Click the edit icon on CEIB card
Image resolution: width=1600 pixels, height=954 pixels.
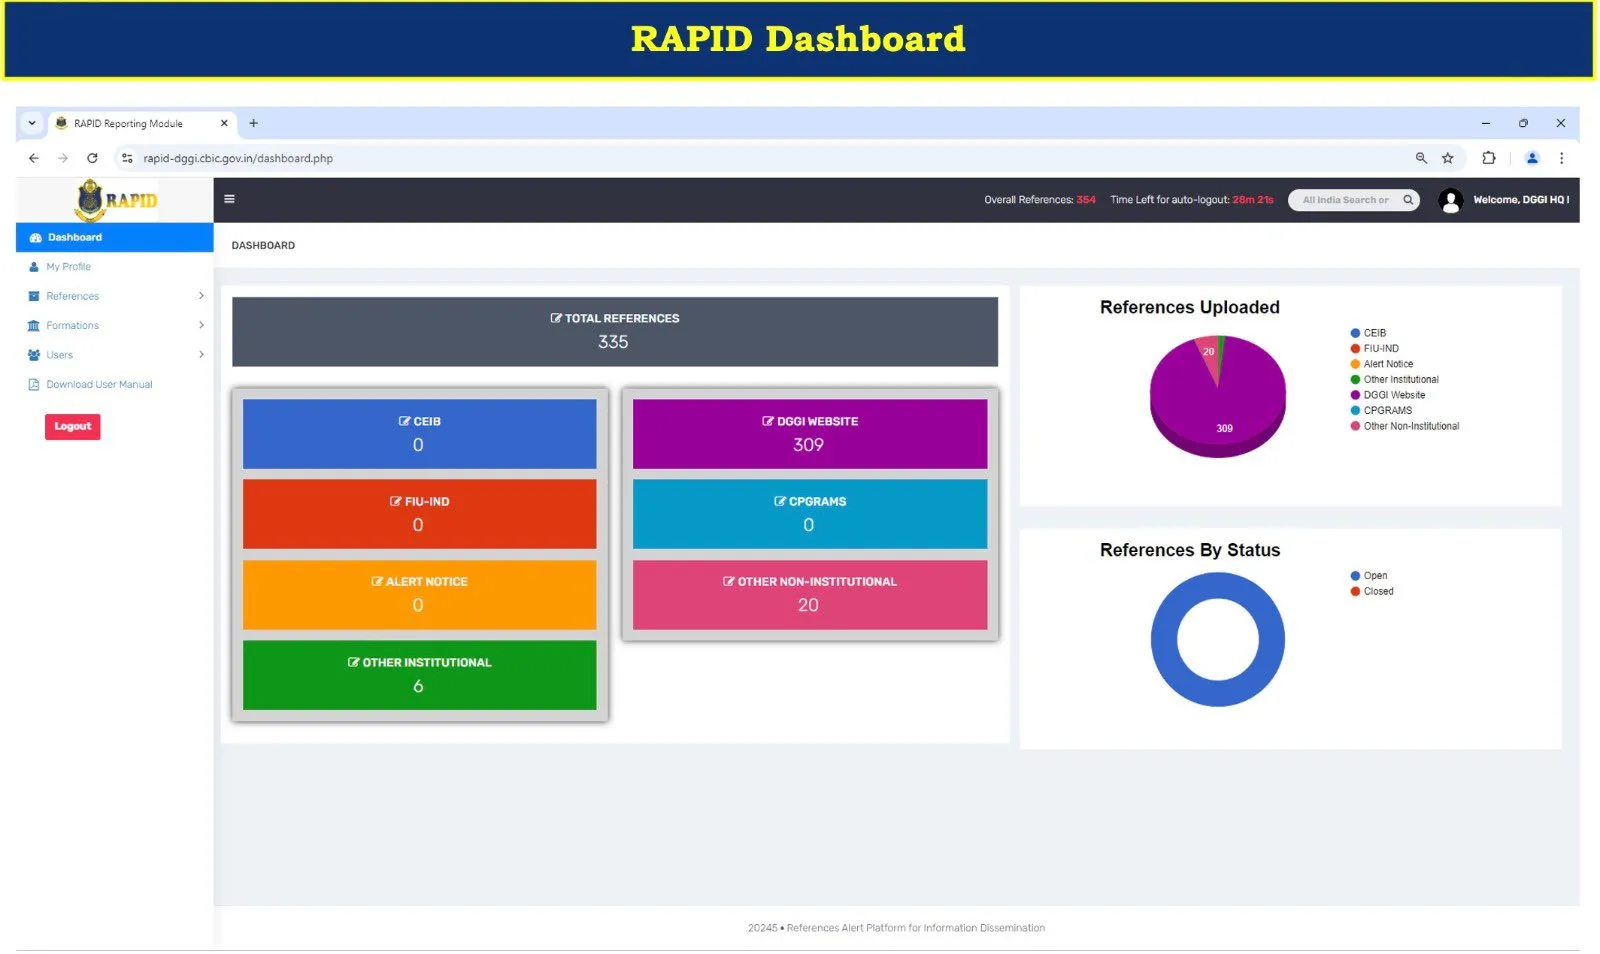[404, 422]
